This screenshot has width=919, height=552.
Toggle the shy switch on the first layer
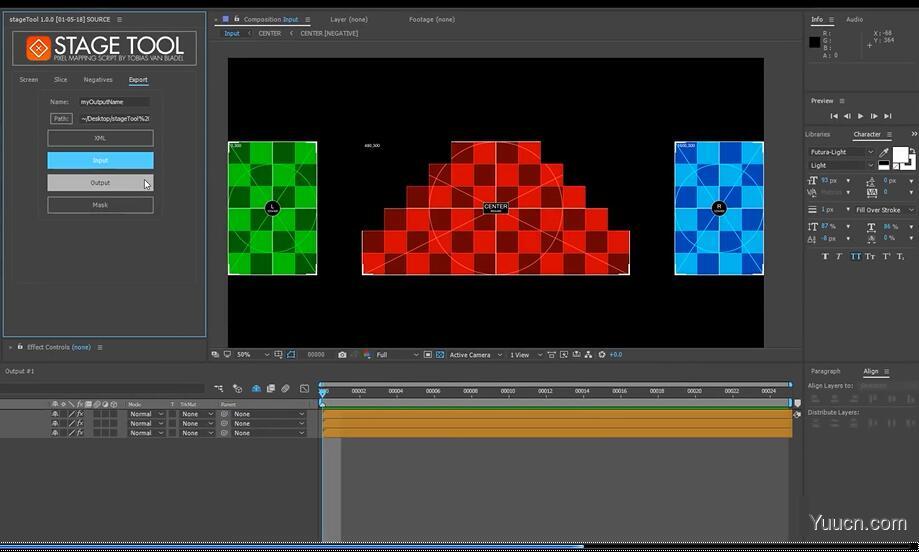click(55, 414)
